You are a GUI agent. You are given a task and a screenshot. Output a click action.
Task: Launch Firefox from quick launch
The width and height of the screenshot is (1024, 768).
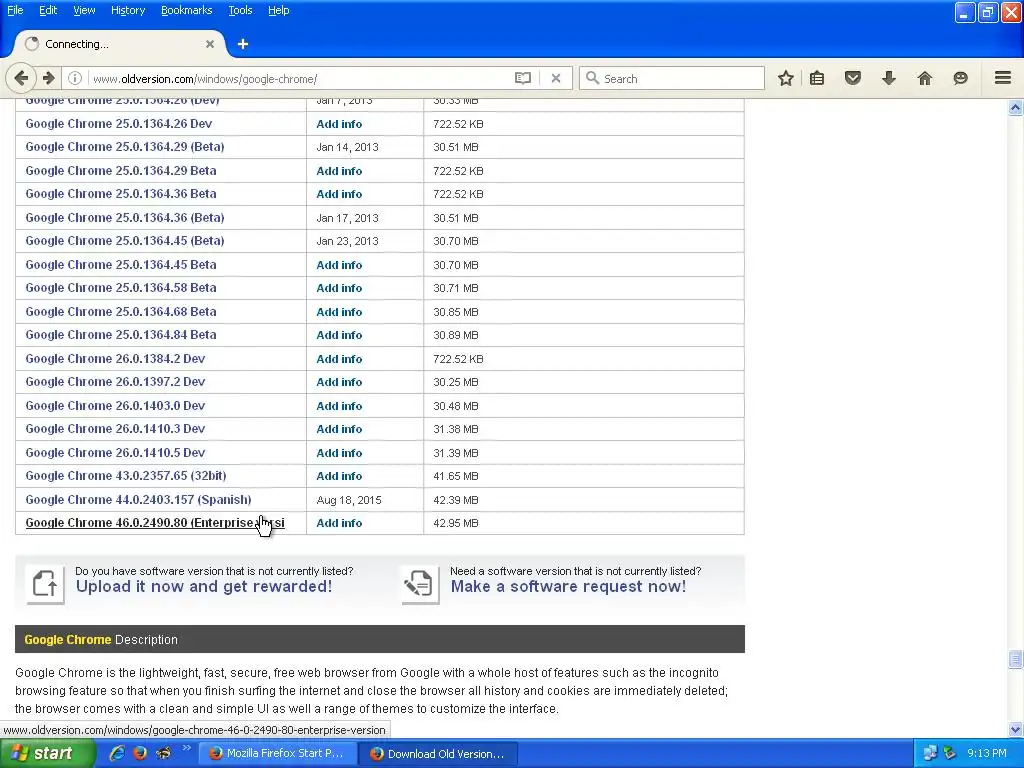(140, 753)
